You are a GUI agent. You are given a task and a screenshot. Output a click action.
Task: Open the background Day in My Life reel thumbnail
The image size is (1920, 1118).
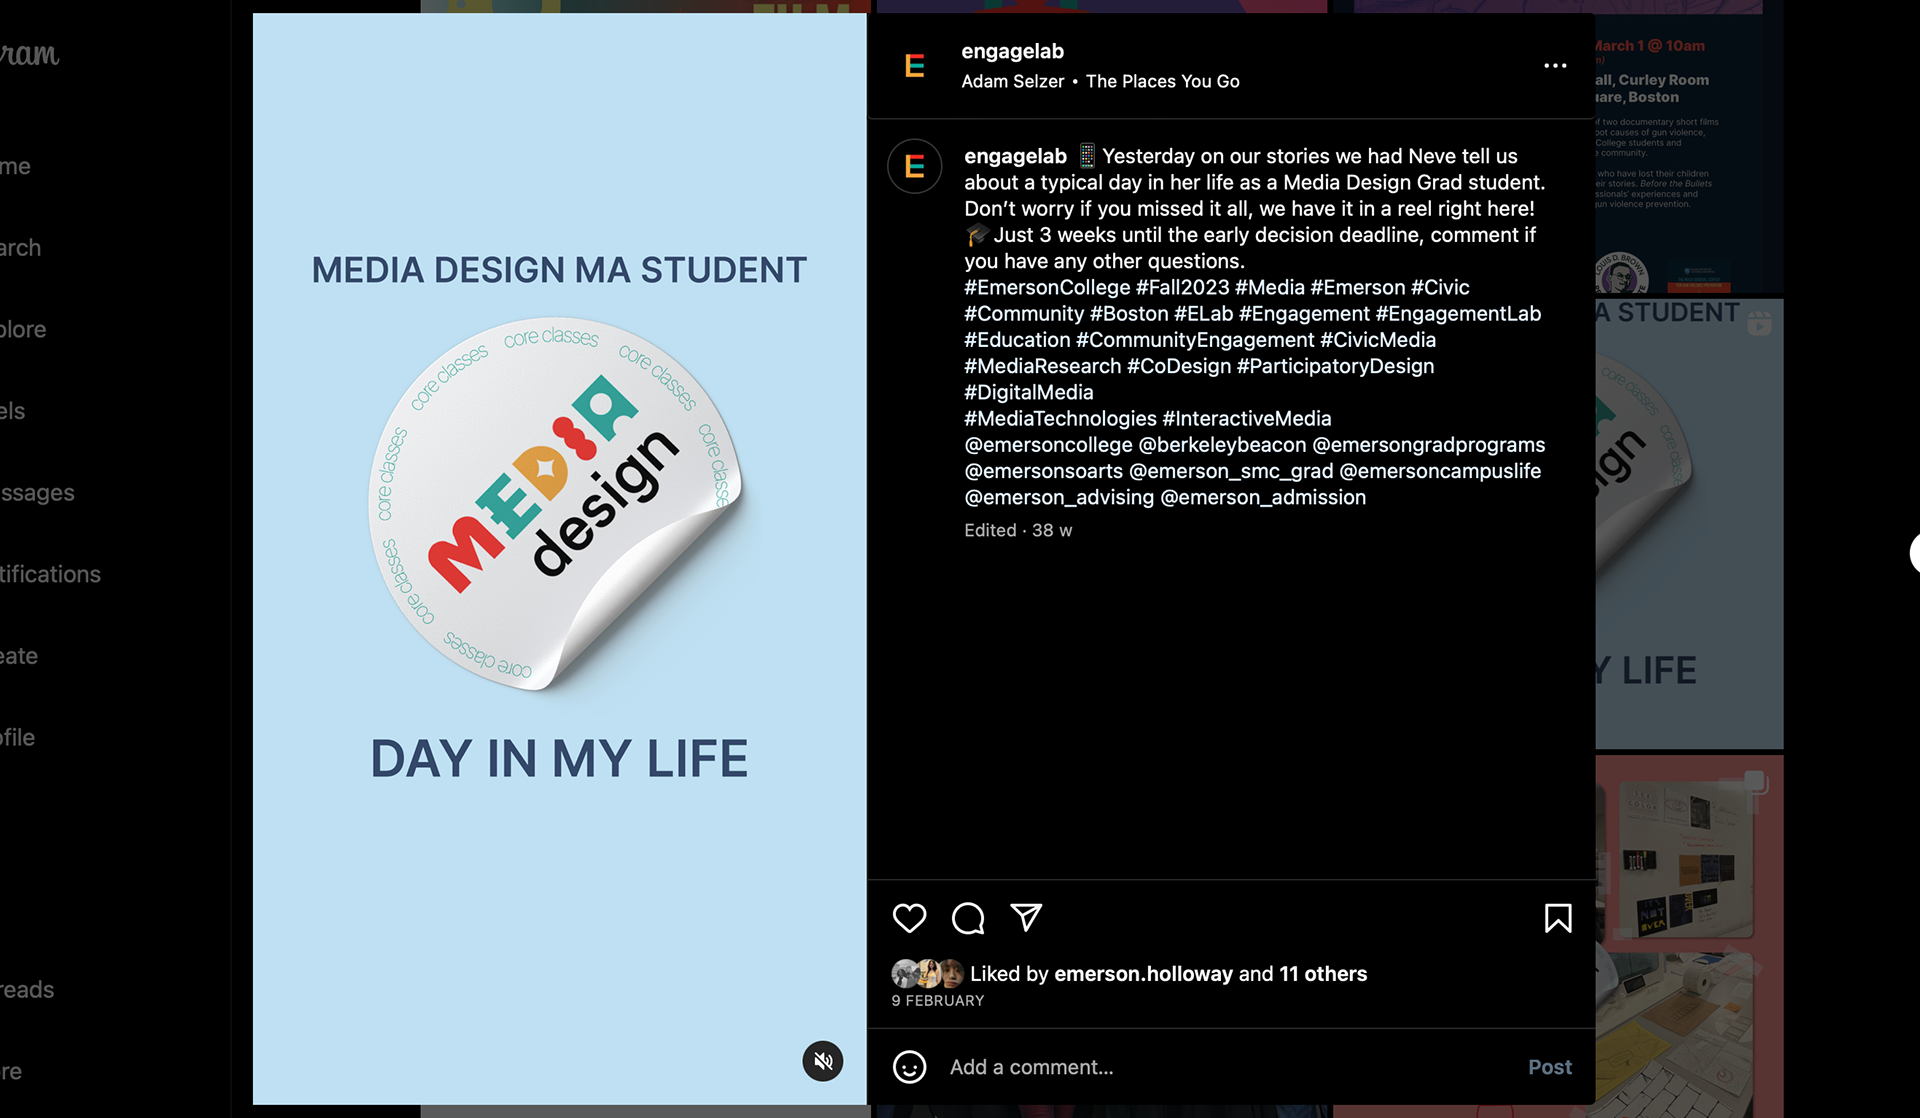point(1689,523)
